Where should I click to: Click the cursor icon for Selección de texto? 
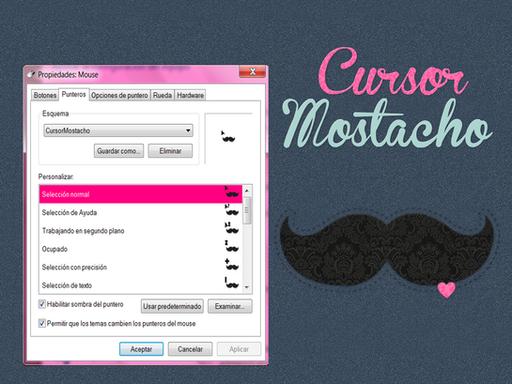click(232, 282)
